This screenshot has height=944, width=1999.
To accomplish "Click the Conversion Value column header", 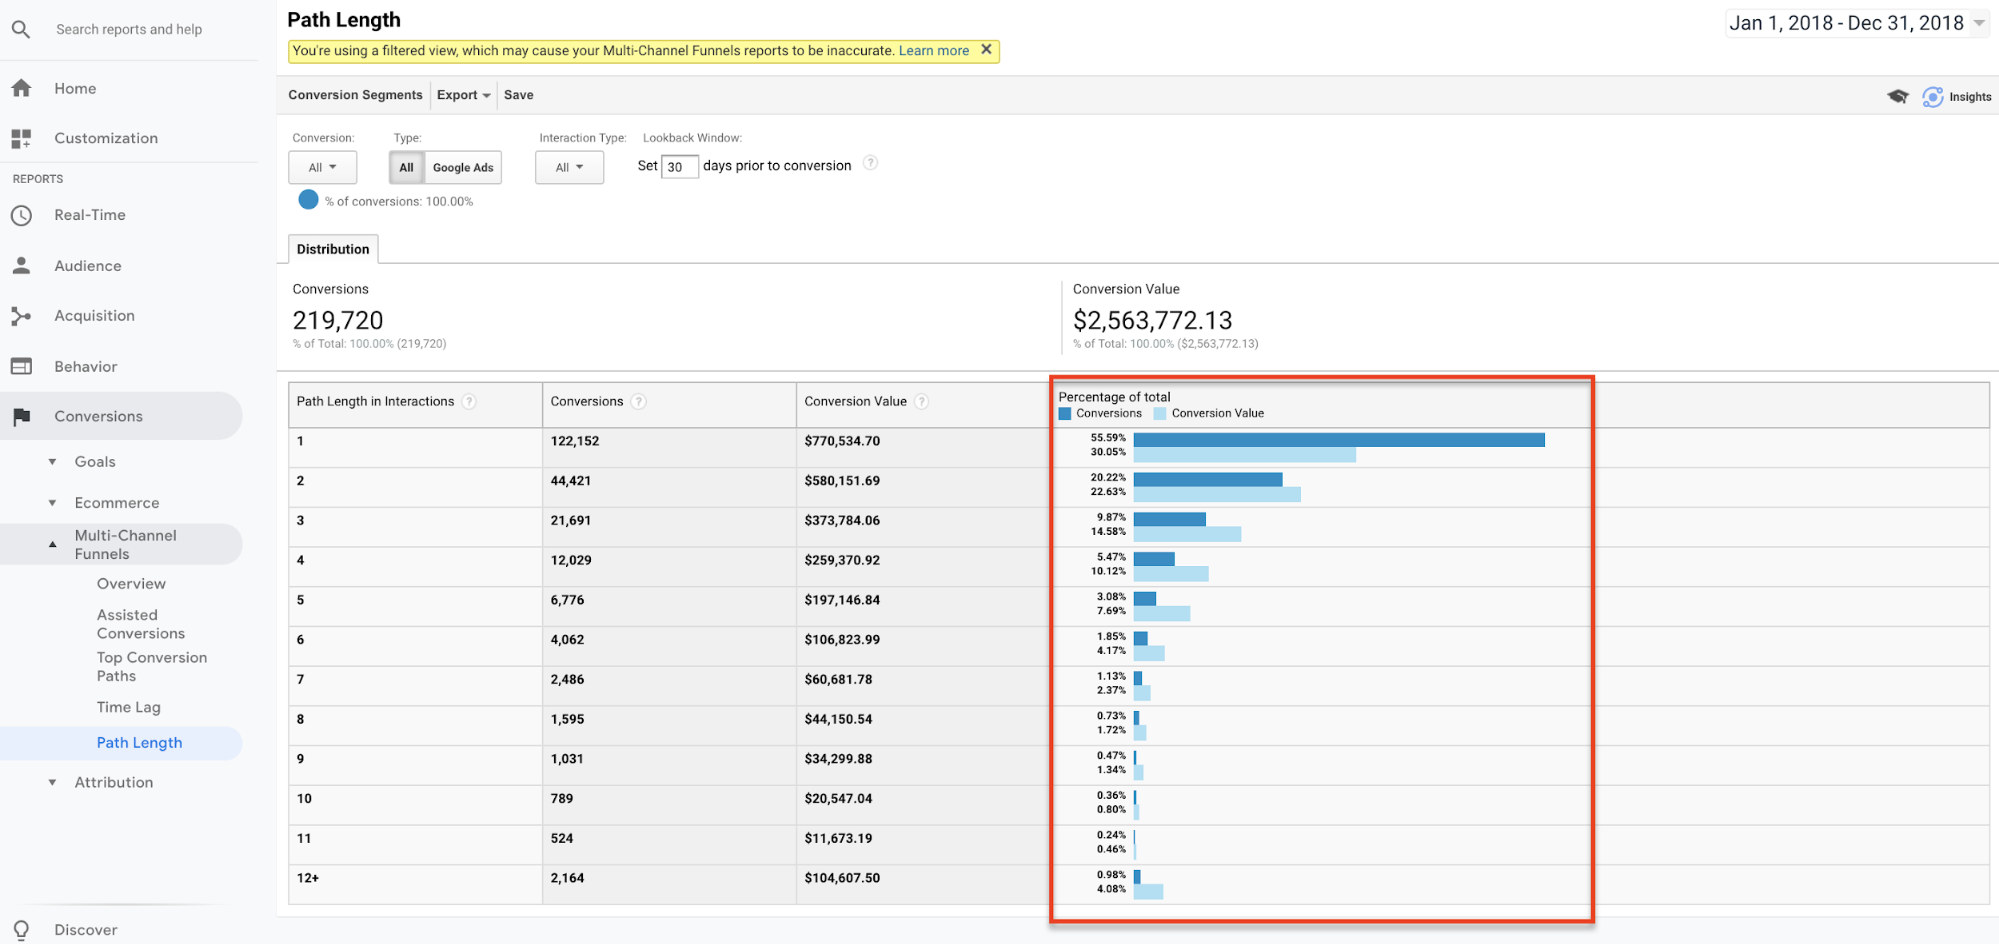I will [855, 401].
